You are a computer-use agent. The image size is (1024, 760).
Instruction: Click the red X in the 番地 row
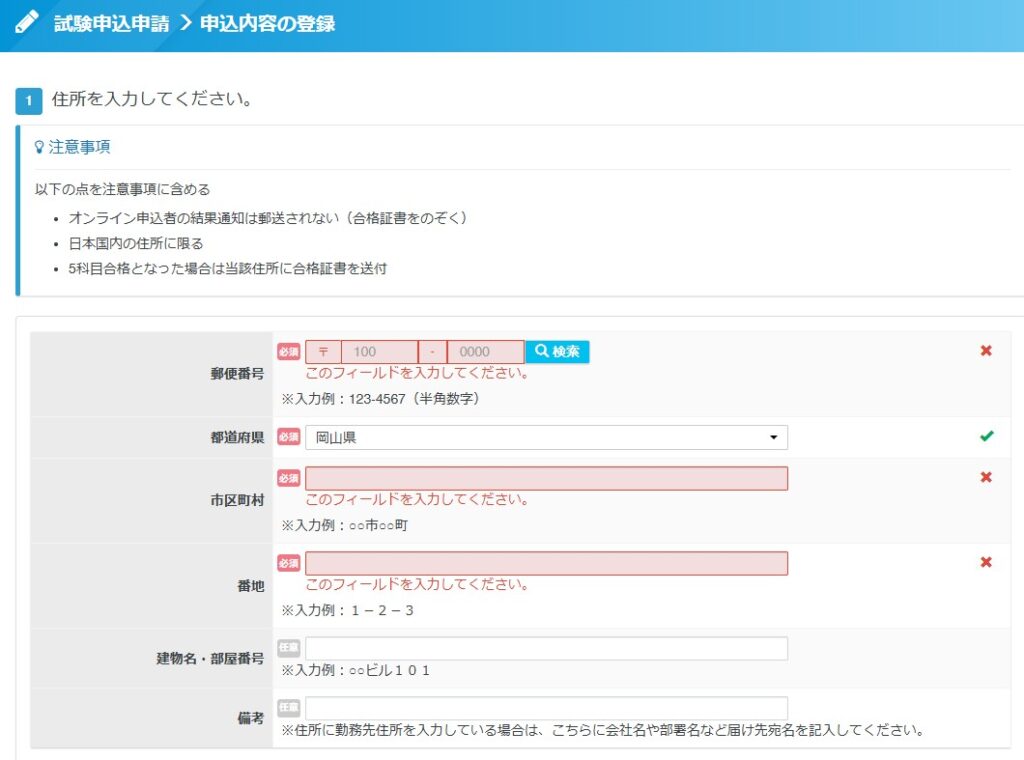986,562
